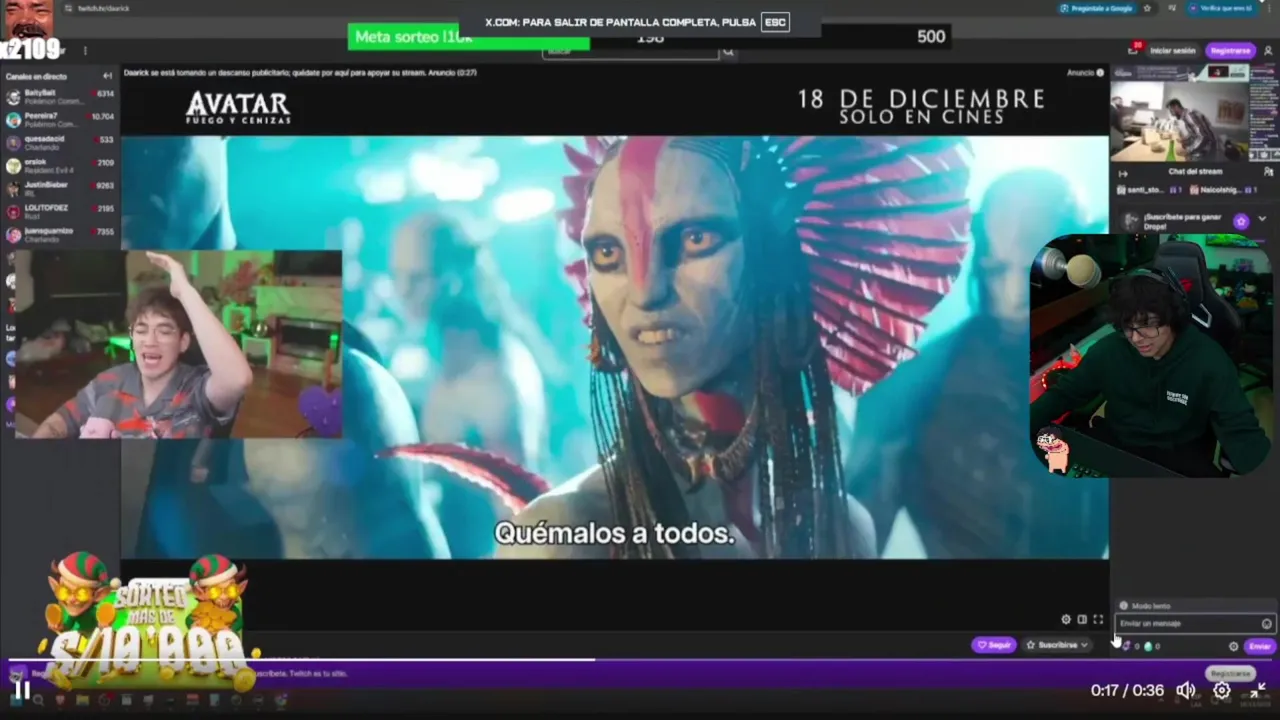Open Twitch player settings gear
Screen dimensions: 1280x720
[1066, 619]
